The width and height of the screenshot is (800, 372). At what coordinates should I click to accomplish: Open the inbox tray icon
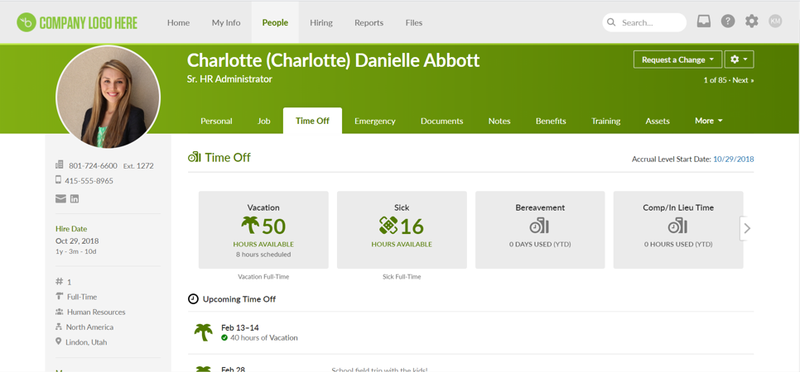pyautogui.click(x=704, y=21)
